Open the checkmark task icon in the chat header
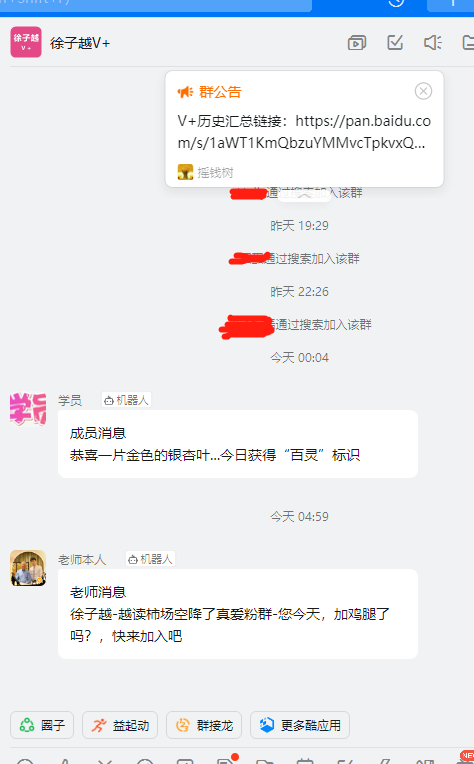The width and height of the screenshot is (474, 764). [395, 42]
